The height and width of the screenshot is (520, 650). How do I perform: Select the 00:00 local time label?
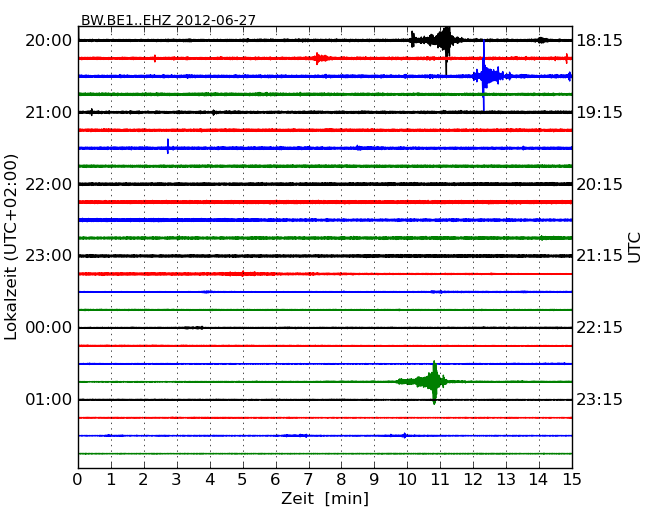pyautogui.click(x=49, y=328)
